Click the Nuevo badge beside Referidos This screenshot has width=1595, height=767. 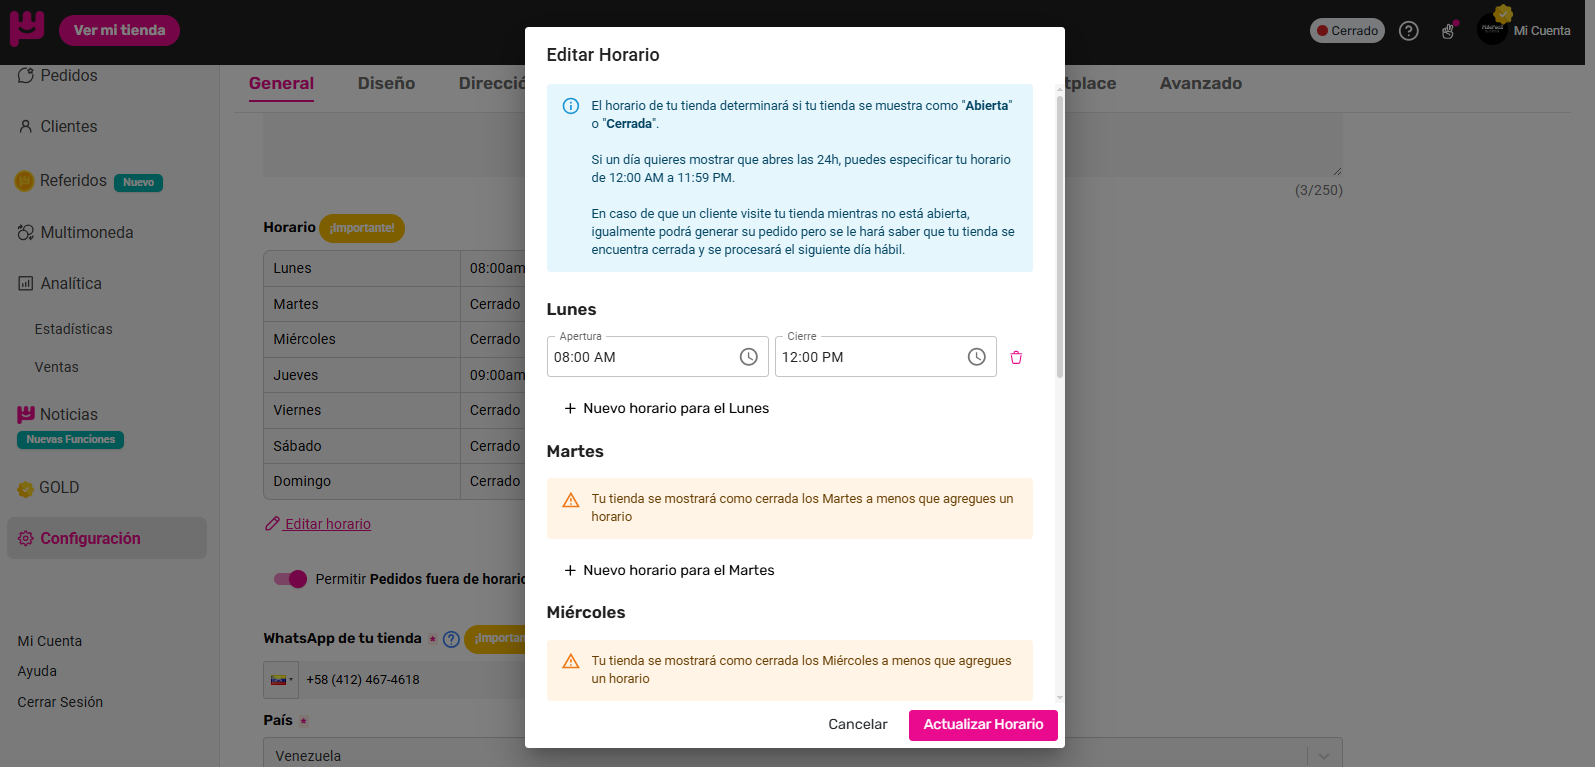tap(138, 183)
